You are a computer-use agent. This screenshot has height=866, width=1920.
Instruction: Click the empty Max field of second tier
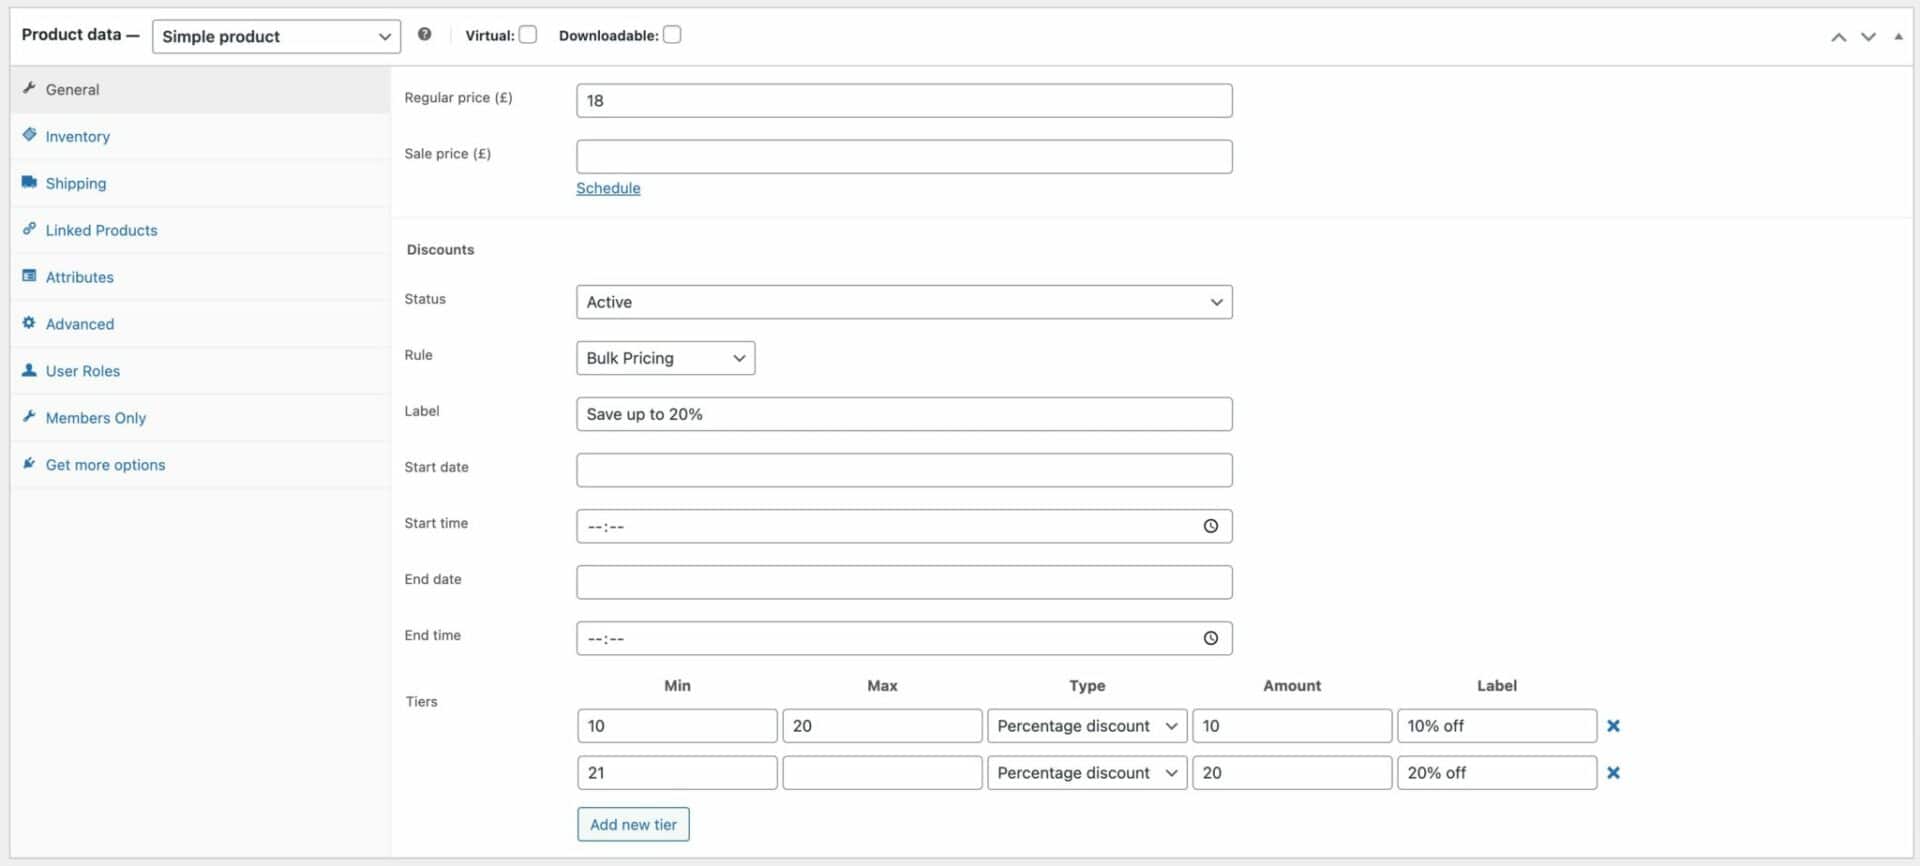[x=882, y=773]
